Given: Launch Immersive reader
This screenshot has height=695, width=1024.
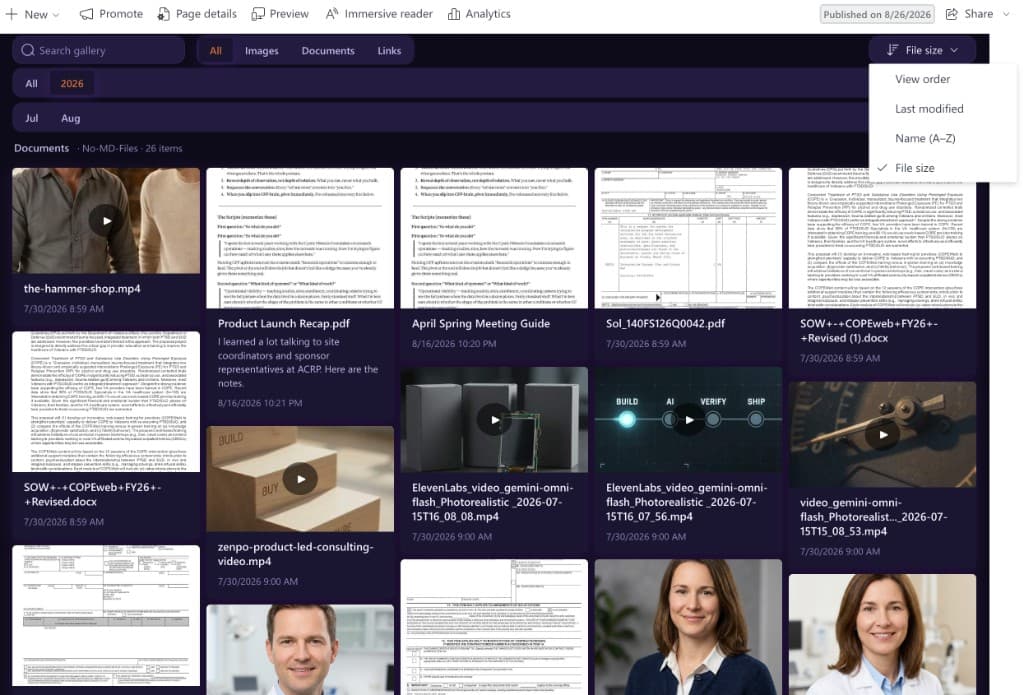Looking at the screenshot, I should [x=379, y=14].
